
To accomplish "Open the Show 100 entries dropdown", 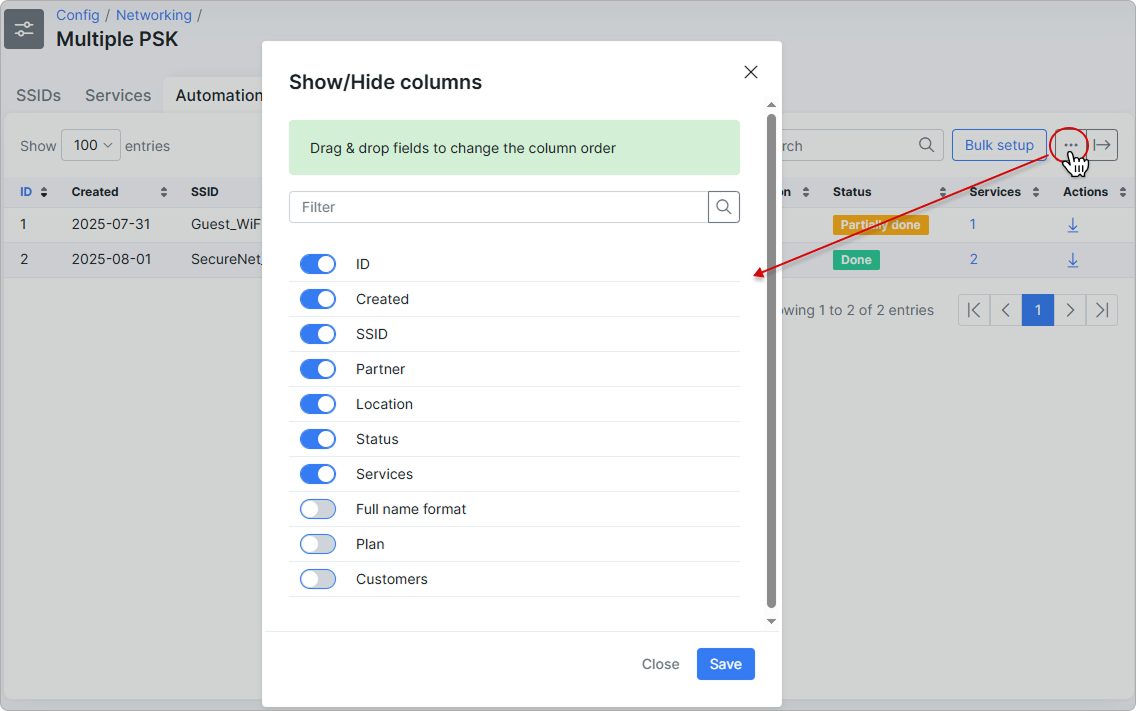I will click(x=91, y=146).
